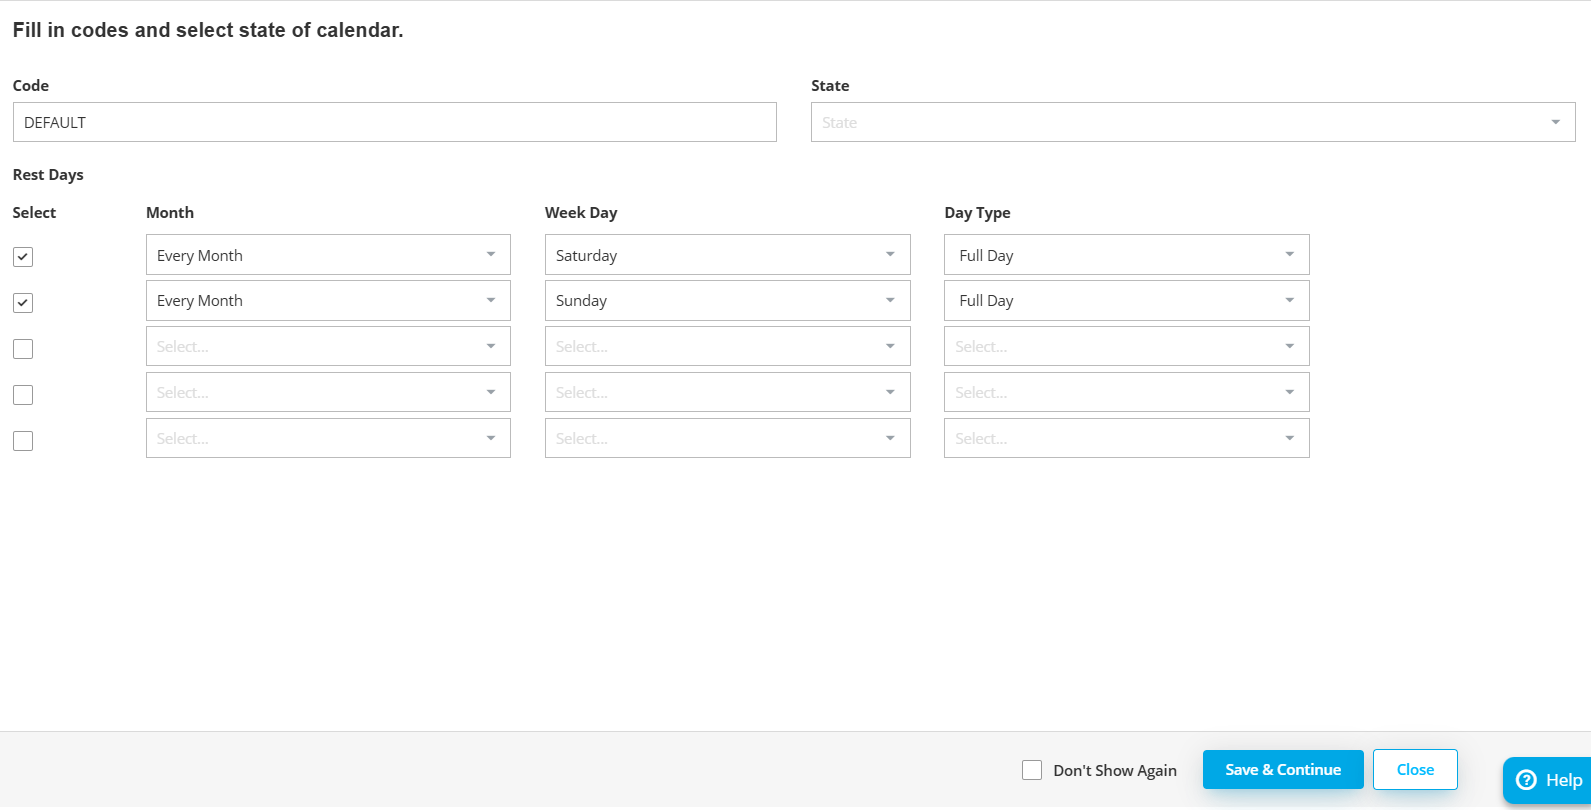
Task: Open the State dropdown
Action: (x=1192, y=122)
